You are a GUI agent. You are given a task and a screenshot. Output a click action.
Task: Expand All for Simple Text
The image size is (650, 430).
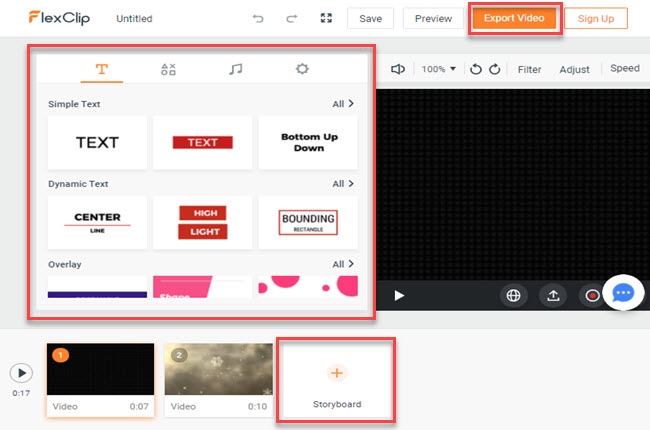[343, 104]
